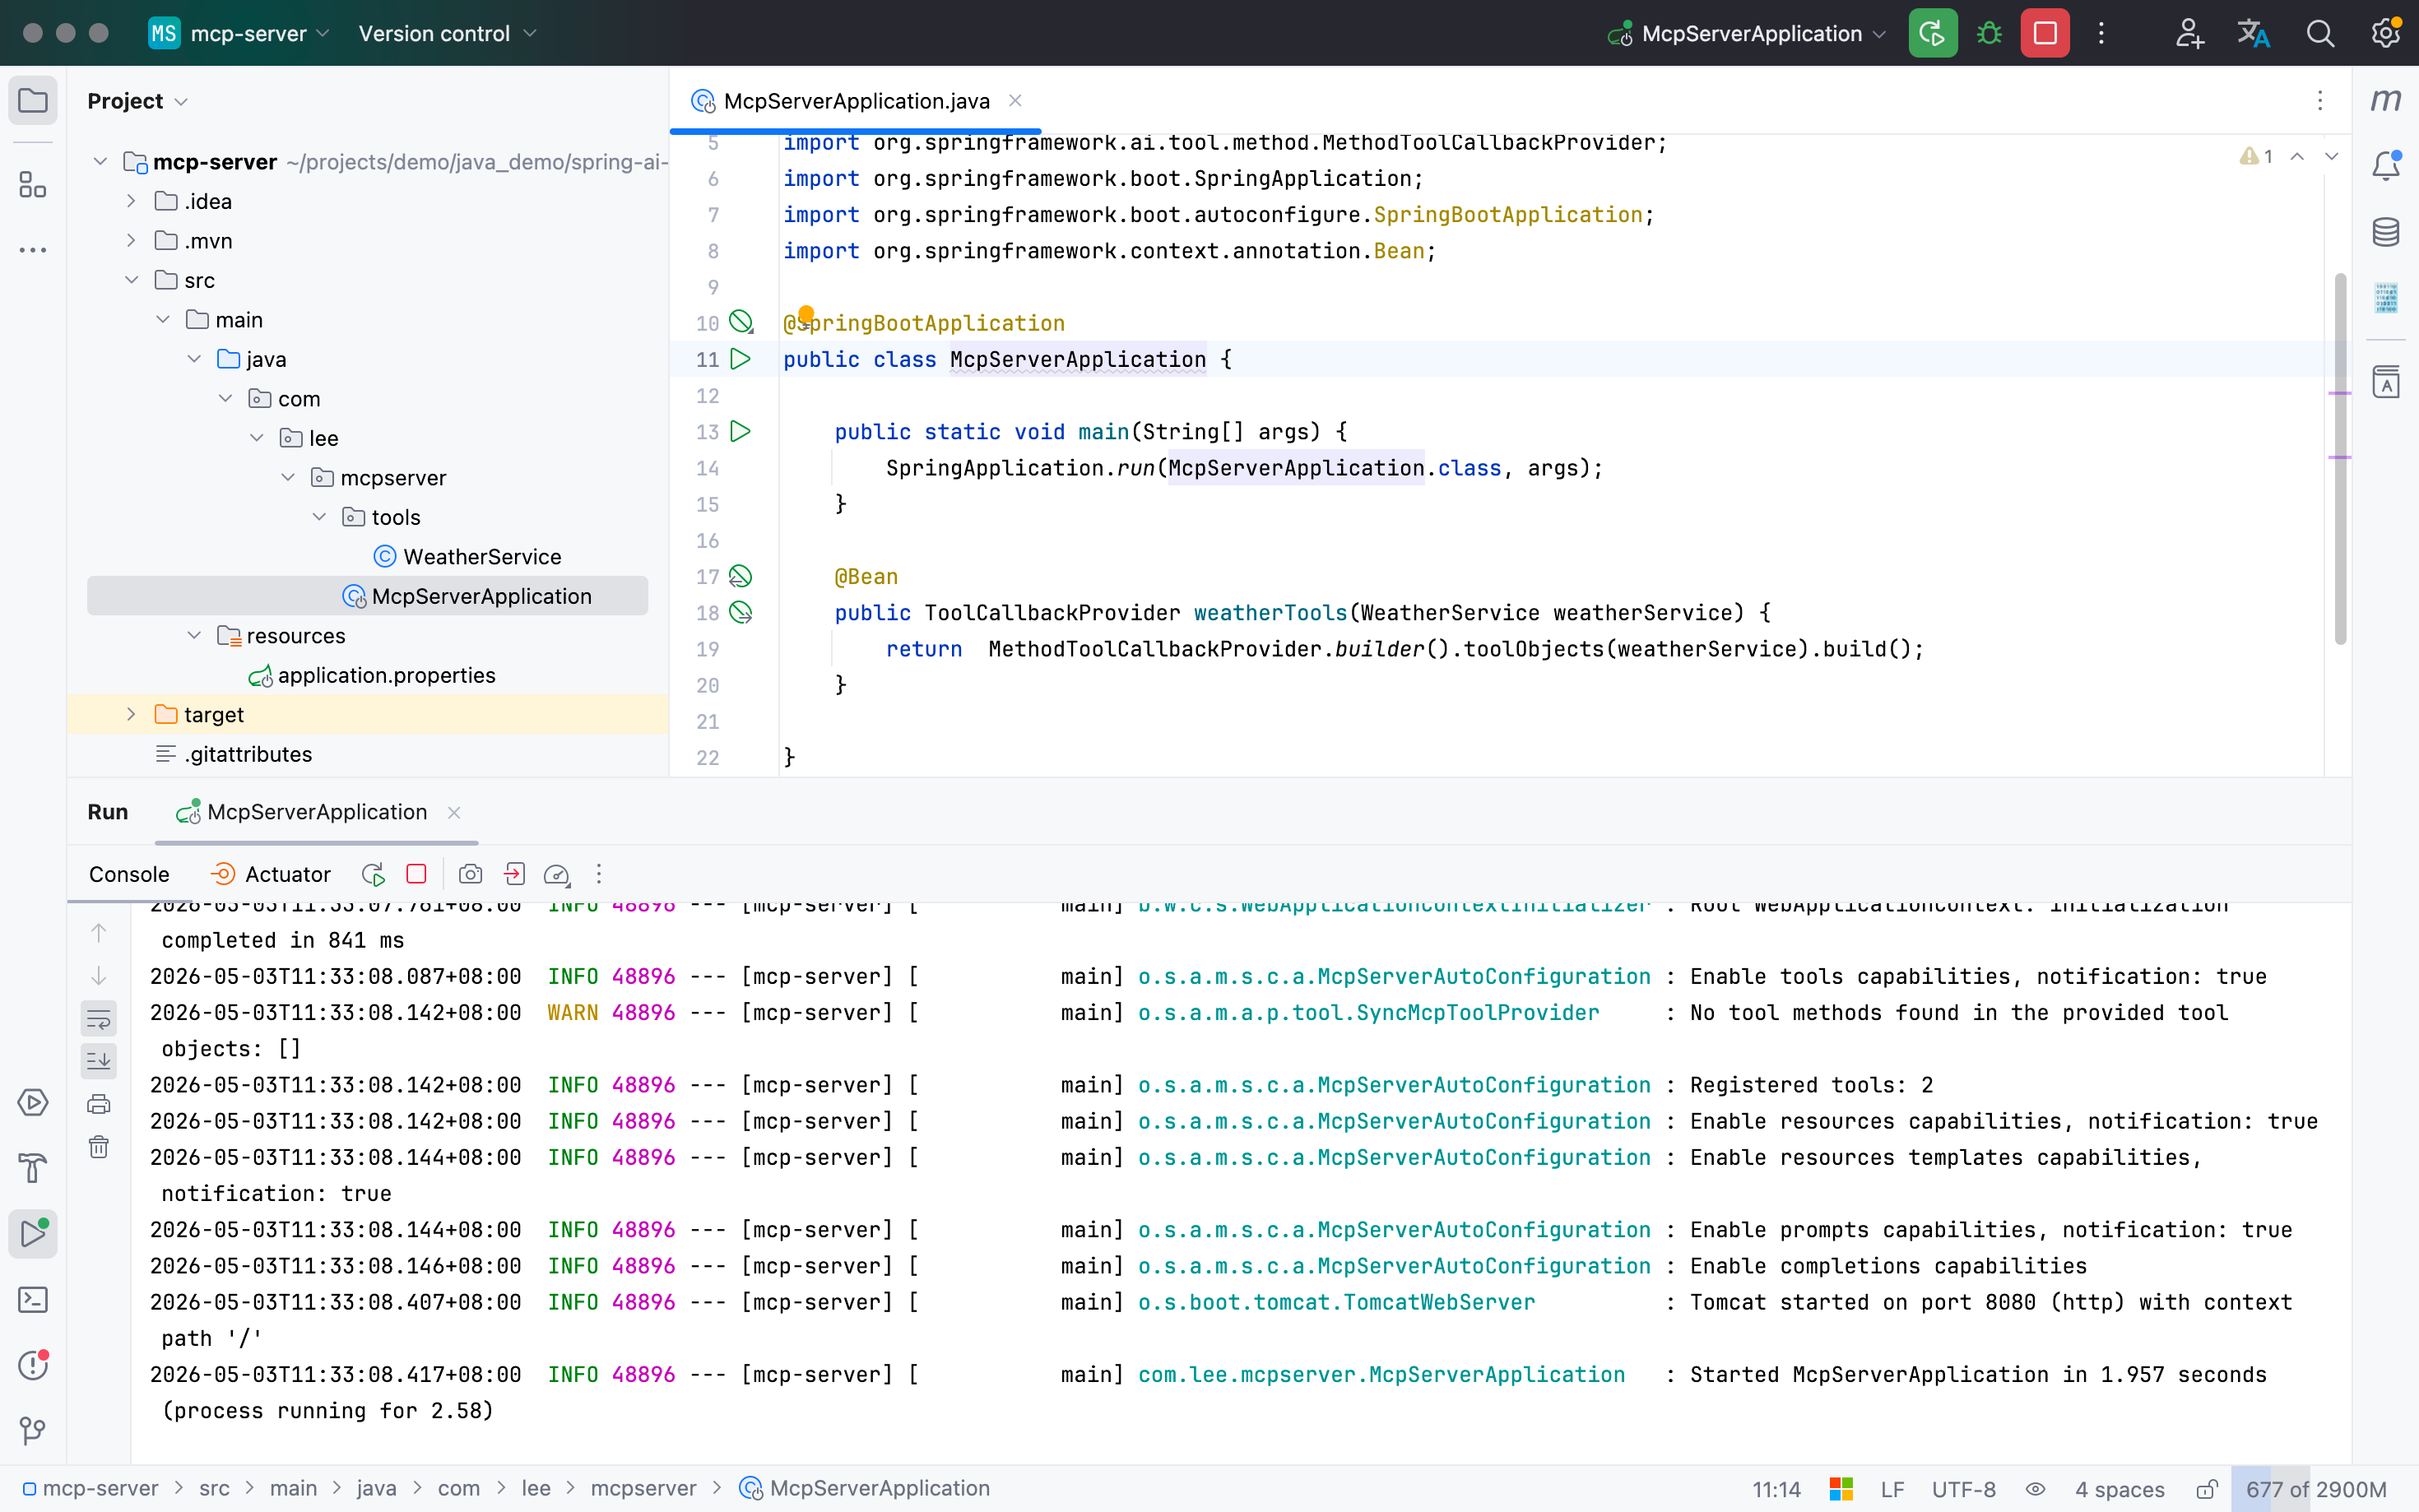Image resolution: width=2419 pixels, height=1512 pixels.
Task: Click Spring bean gutter icon on line 17
Action: [x=740, y=576]
